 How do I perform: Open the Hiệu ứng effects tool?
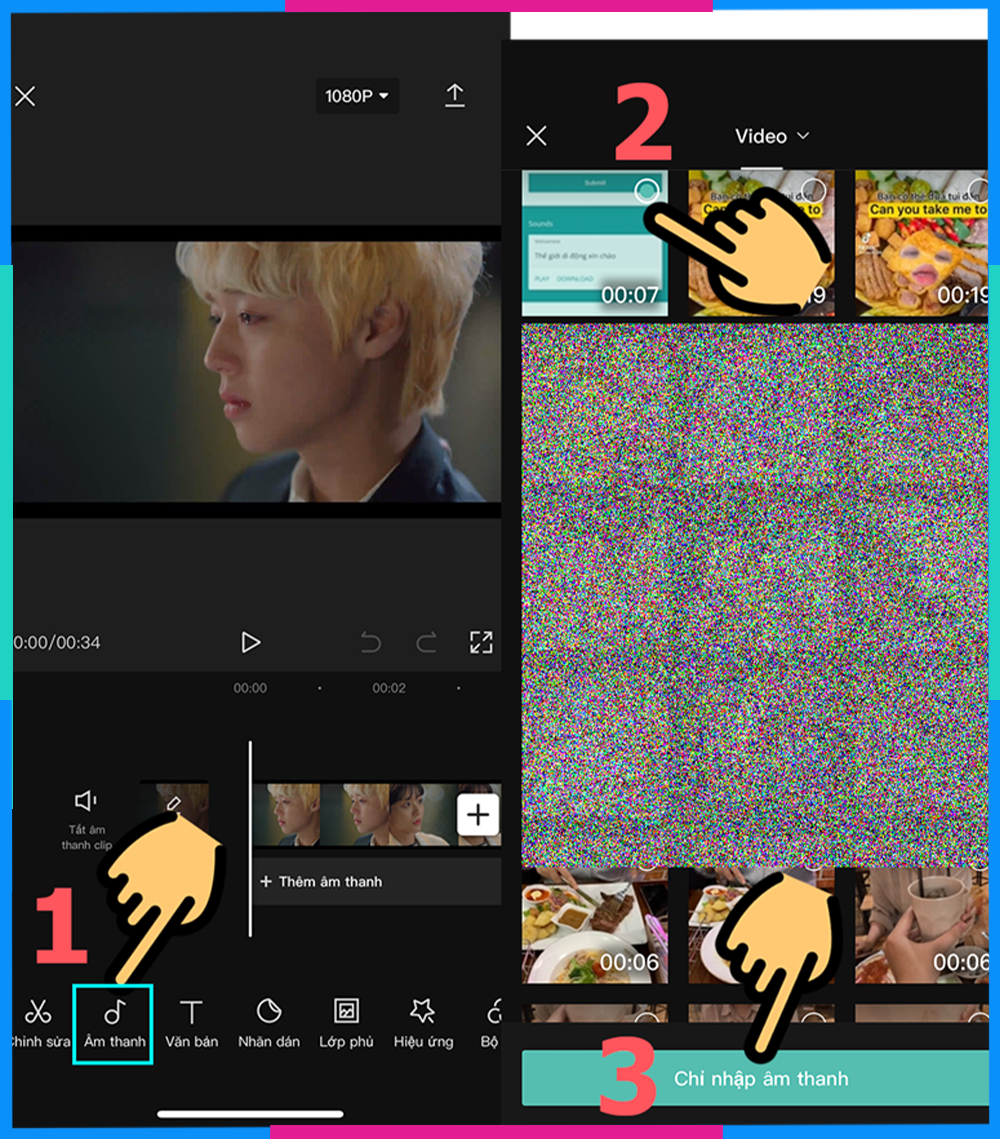423,1024
